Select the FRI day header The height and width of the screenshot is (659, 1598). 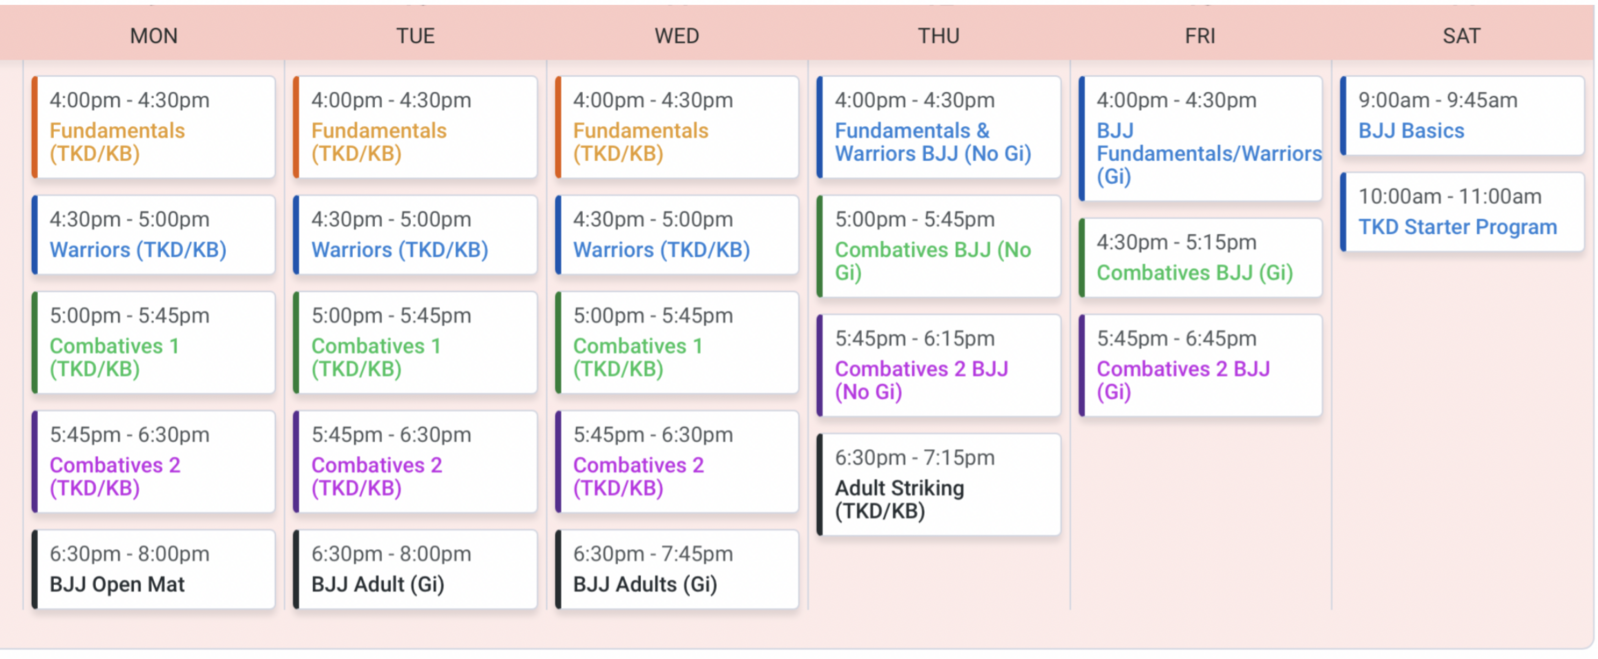point(1200,36)
